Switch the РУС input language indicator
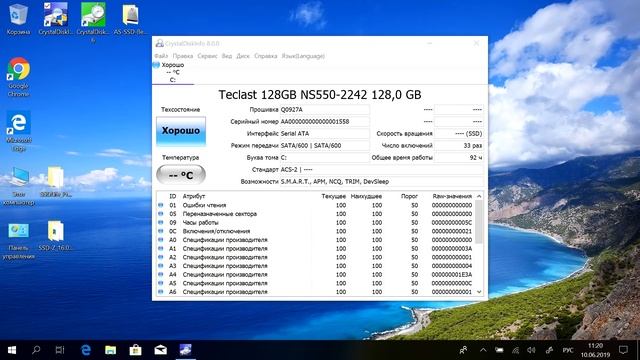The width and height of the screenshot is (640, 360). [568, 350]
